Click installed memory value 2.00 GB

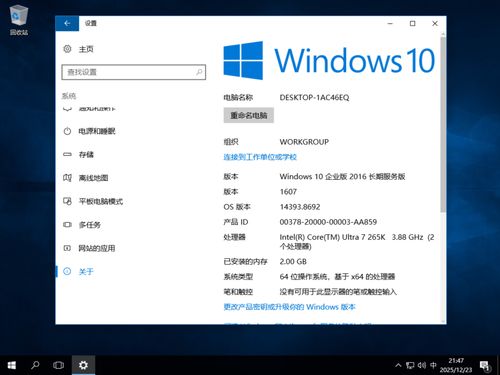coord(293,261)
